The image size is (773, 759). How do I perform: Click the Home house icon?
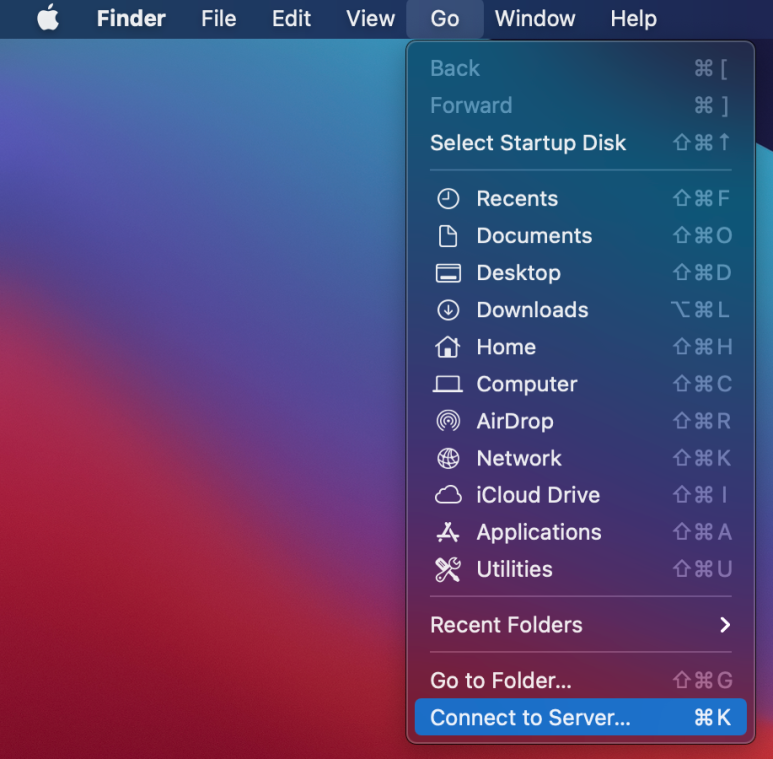pyautogui.click(x=448, y=347)
